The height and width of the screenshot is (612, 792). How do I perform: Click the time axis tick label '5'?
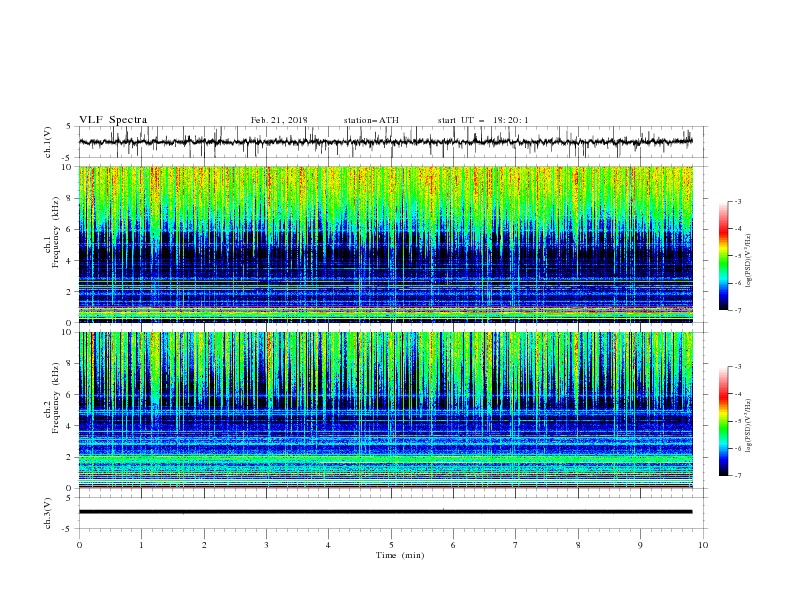(391, 545)
